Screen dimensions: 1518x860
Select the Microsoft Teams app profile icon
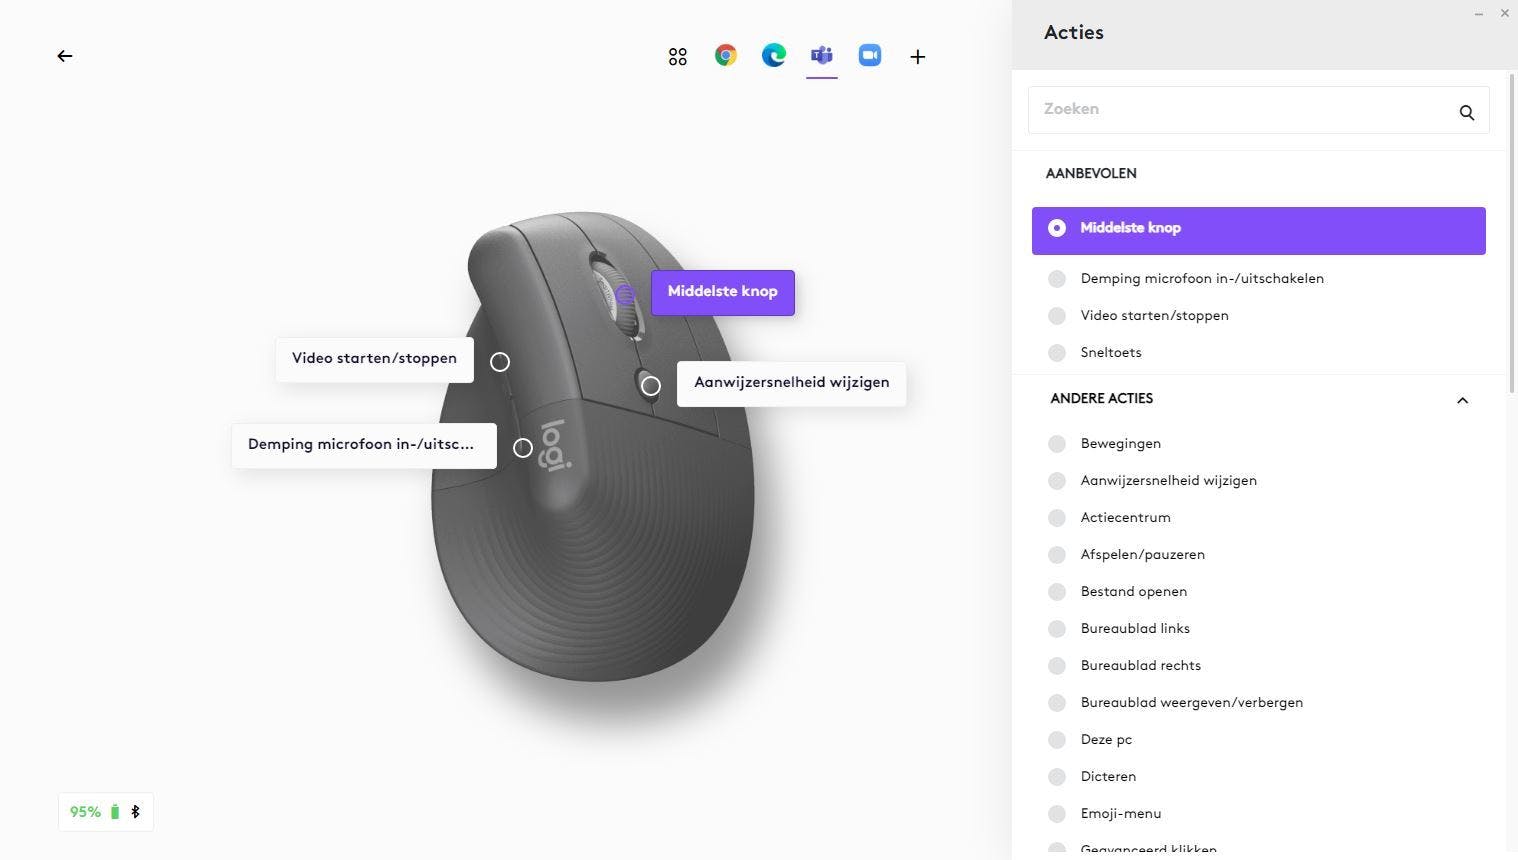click(x=822, y=56)
